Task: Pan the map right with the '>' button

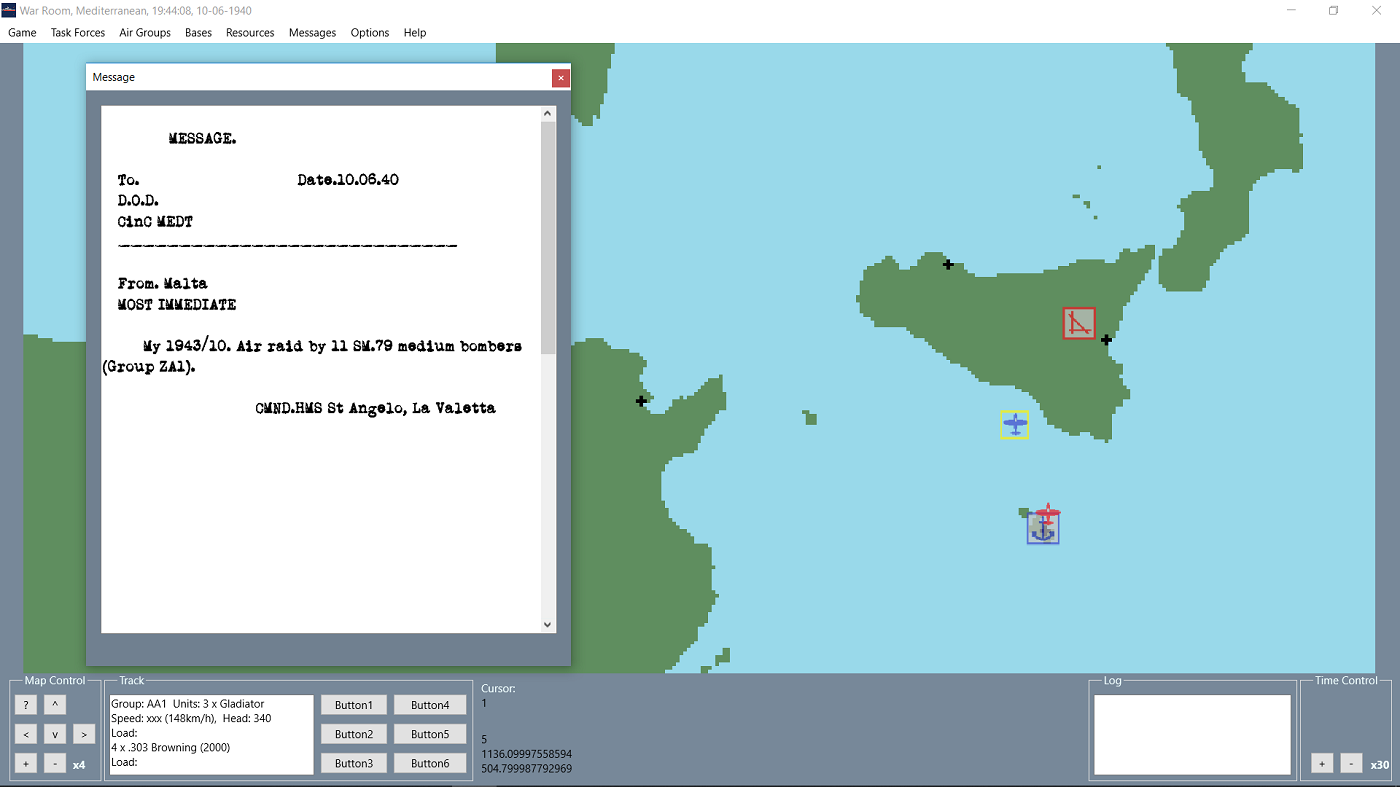Action: click(x=84, y=734)
